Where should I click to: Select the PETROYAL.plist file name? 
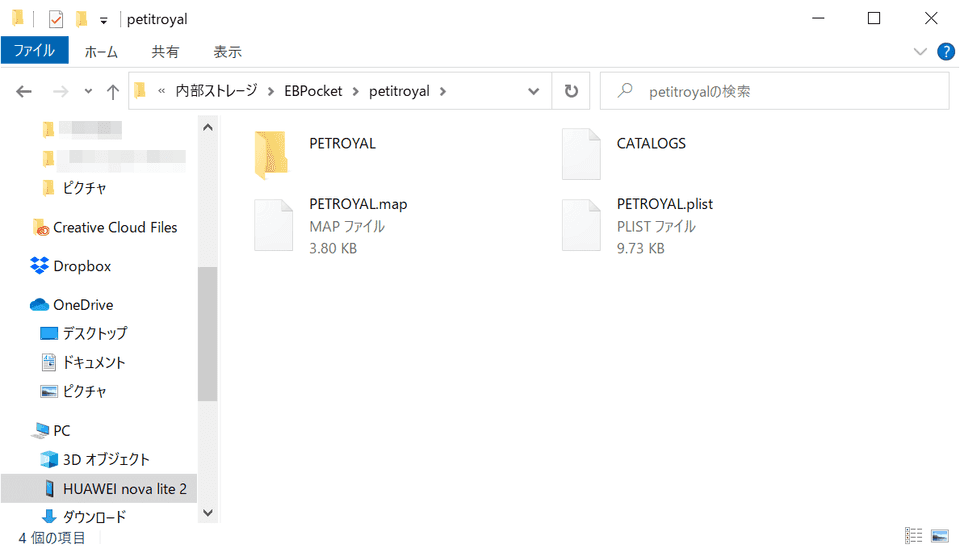tap(665, 204)
